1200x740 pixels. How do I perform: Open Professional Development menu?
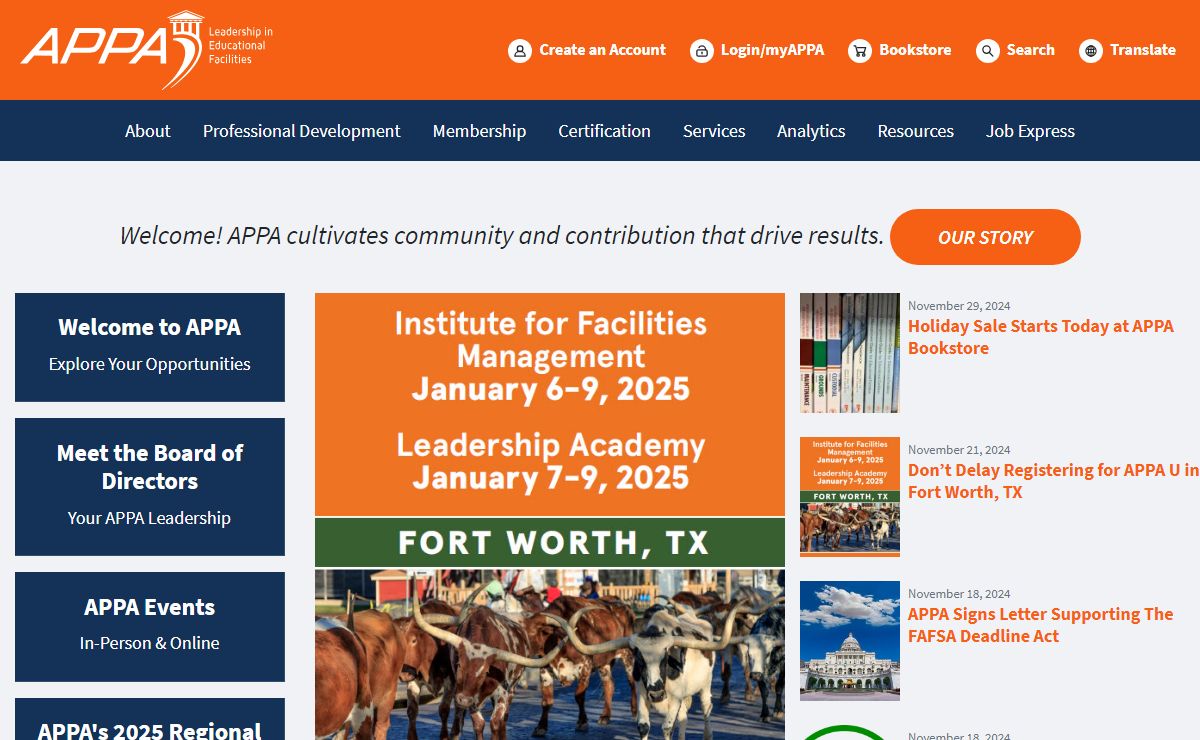point(302,131)
